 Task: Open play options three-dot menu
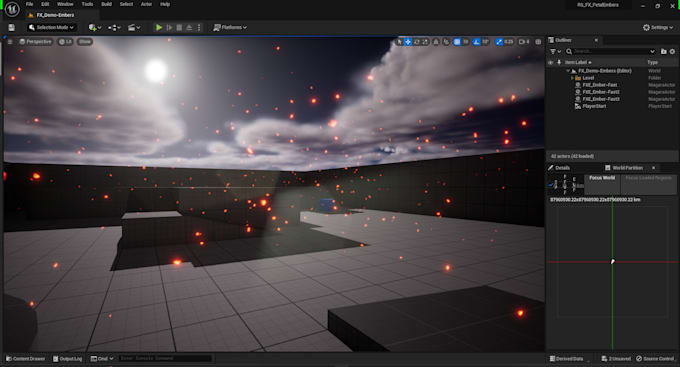[x=199, y=27]
